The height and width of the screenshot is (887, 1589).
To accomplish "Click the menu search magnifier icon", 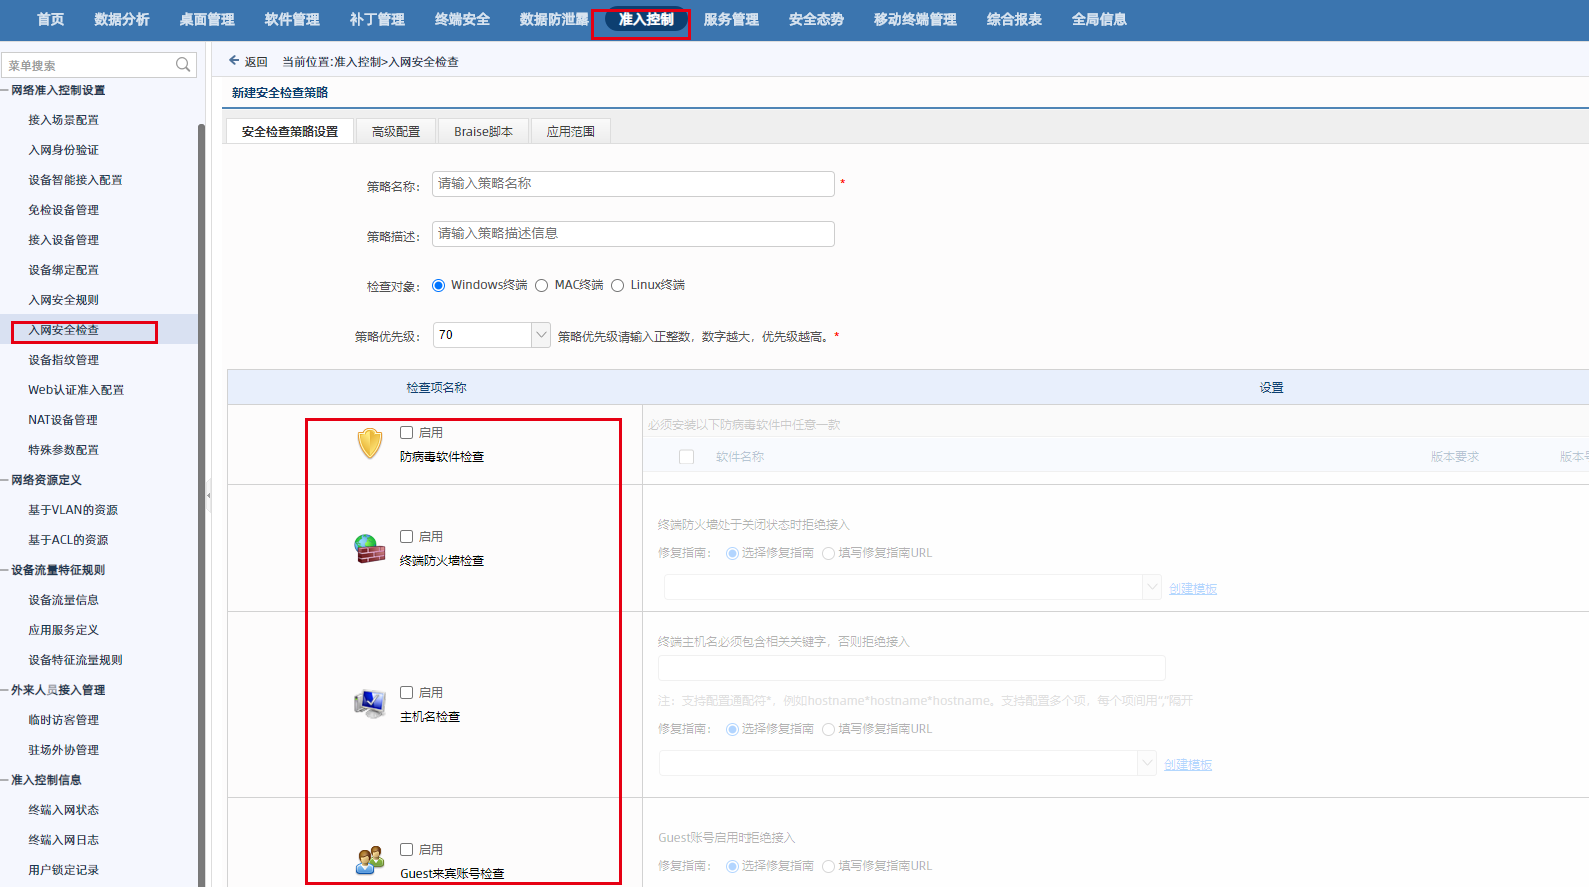I will click(183, 65).
